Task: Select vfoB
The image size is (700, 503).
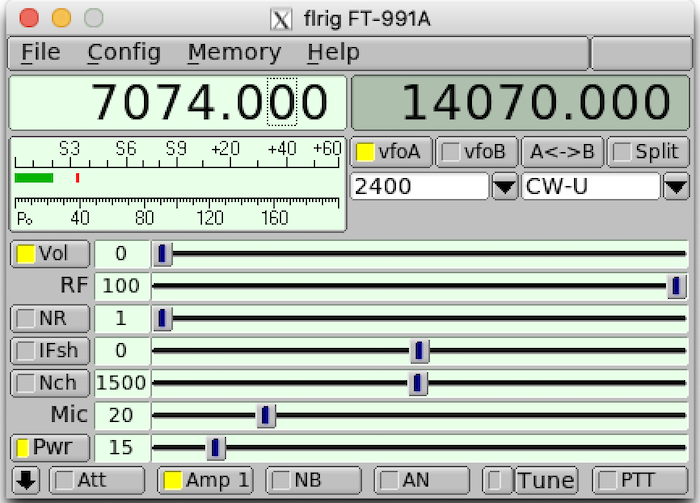Action: click(x=477, y=152)
